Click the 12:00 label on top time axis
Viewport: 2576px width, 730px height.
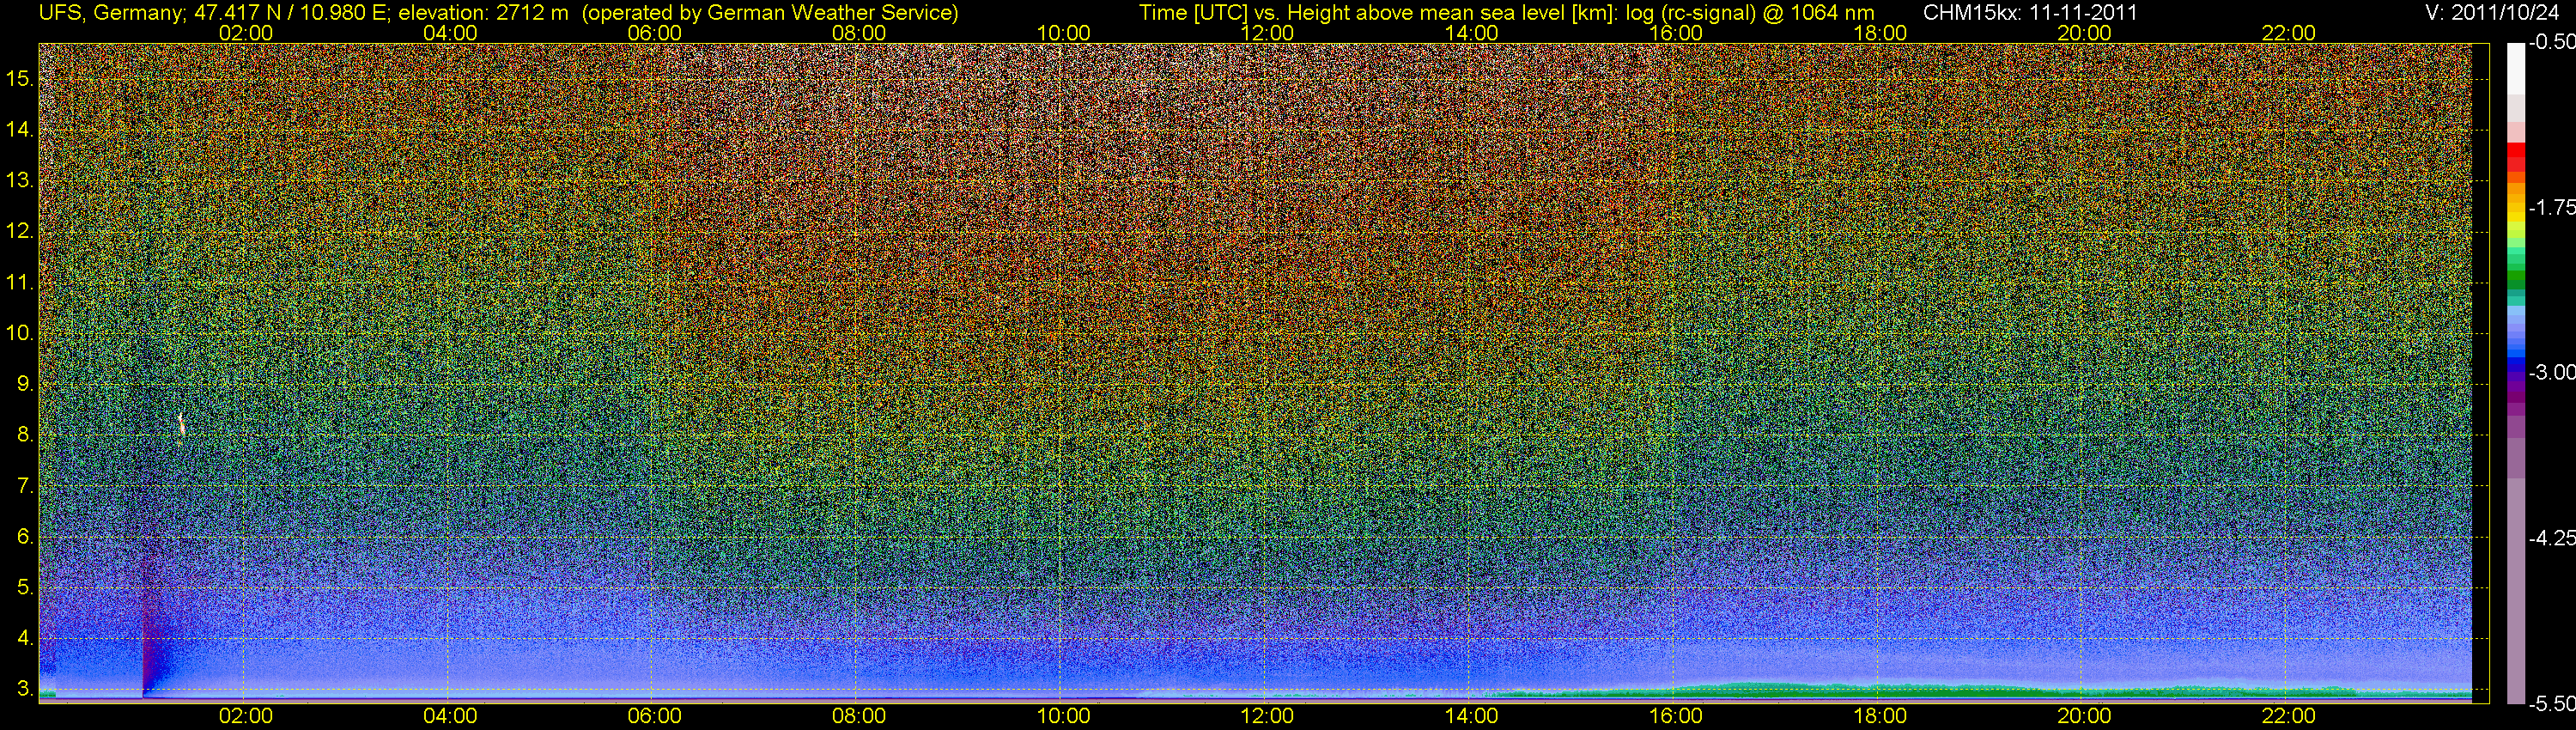click(1267, 33)
